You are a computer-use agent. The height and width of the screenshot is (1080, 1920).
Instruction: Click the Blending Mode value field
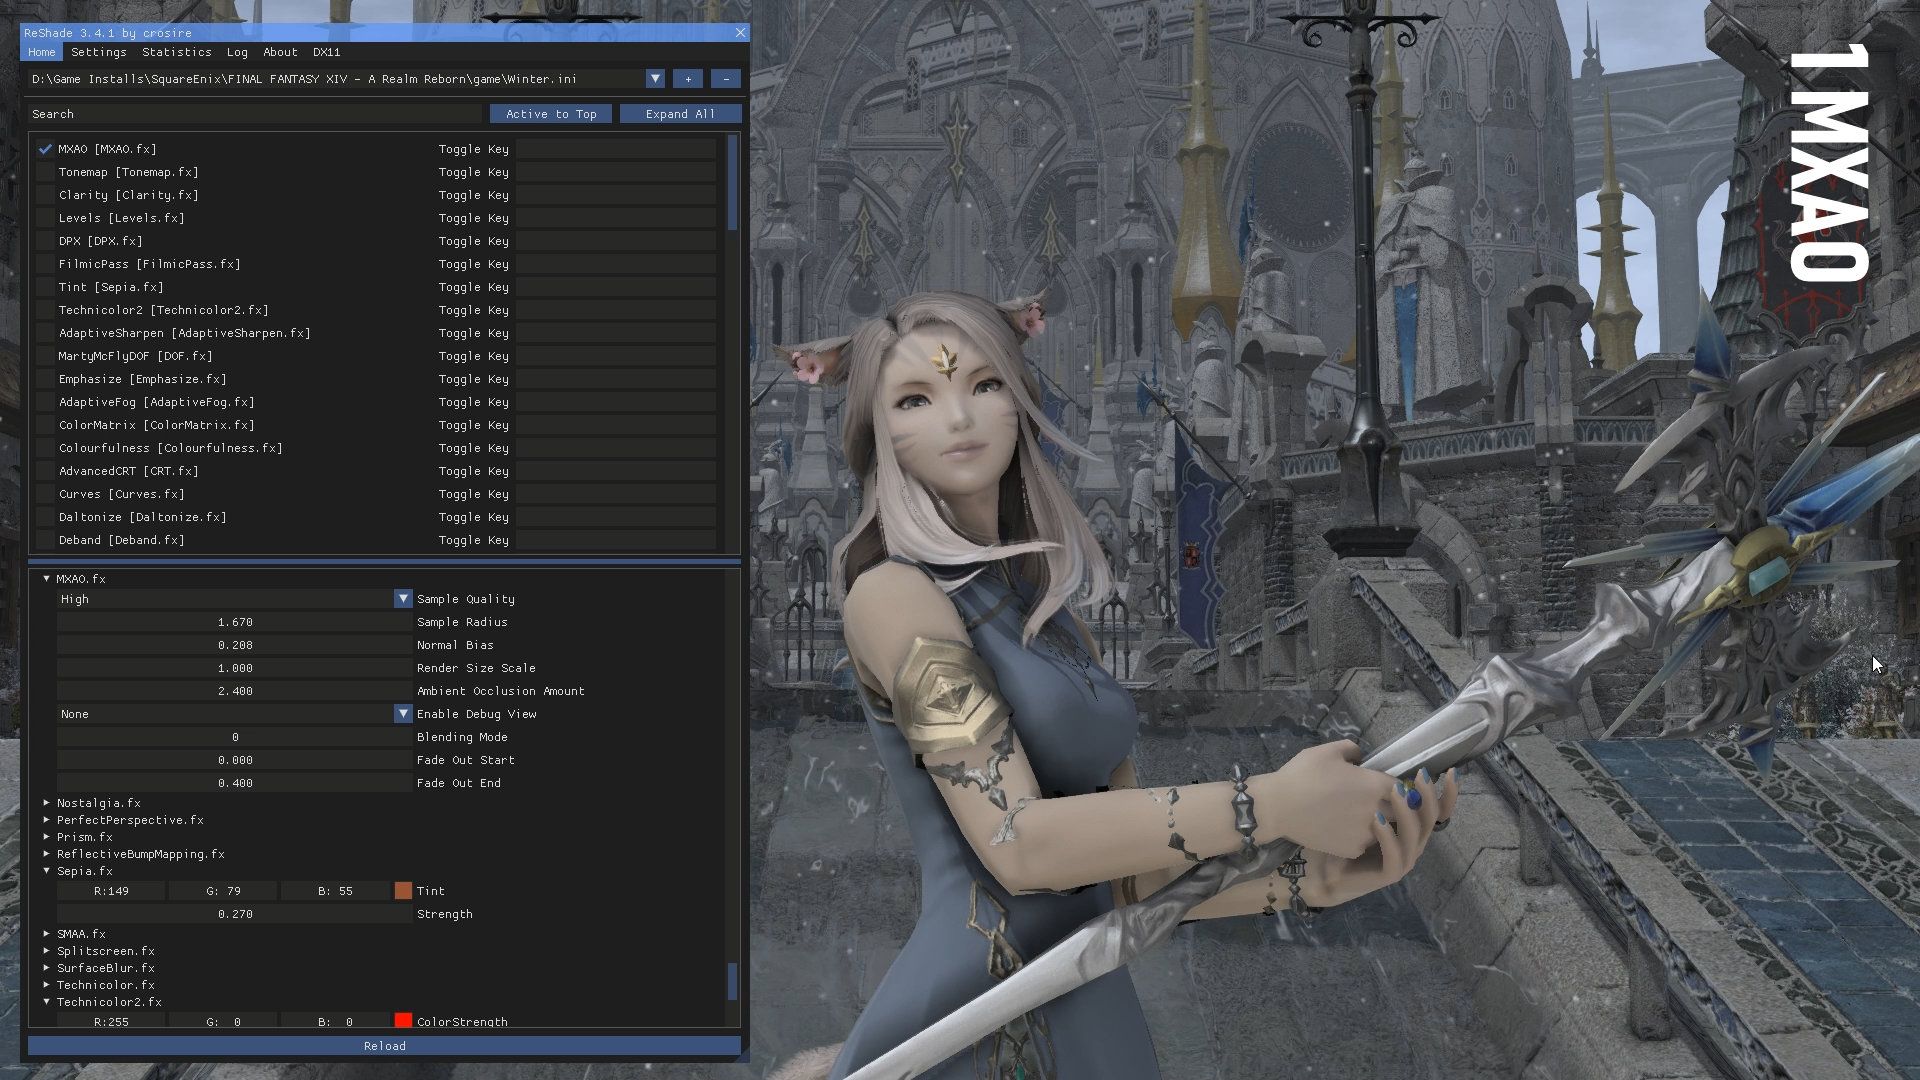pyautogui.click(x=234, y=737)
